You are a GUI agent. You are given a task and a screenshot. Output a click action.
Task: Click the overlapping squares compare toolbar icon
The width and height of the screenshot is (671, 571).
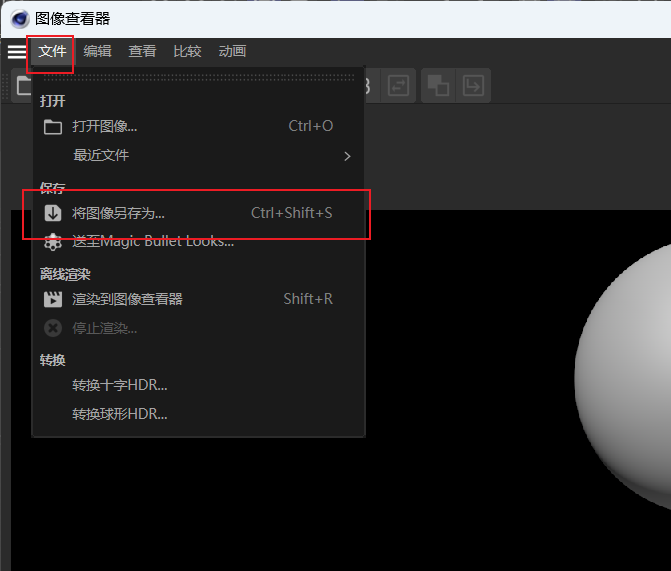tap(438, 85)
